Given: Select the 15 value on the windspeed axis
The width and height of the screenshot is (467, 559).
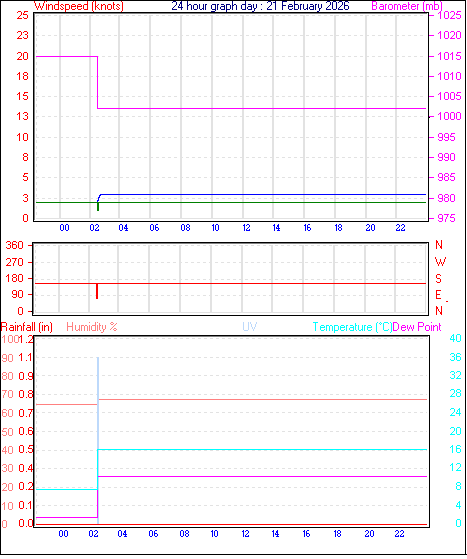Looking at the screenshot, I should tap(22, 96).
